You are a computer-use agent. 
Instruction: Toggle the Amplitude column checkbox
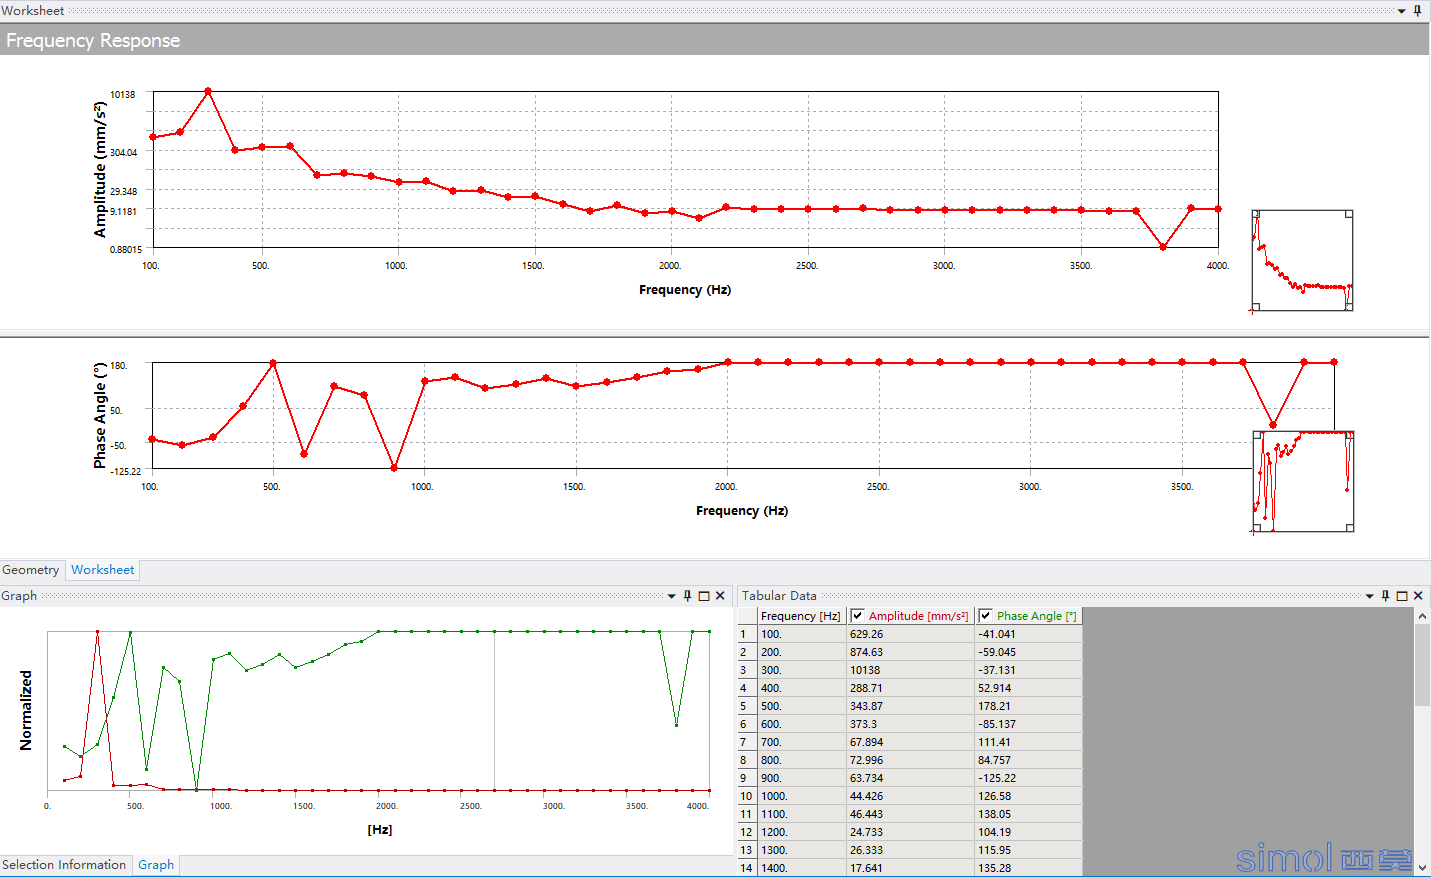tap(857, 616)
